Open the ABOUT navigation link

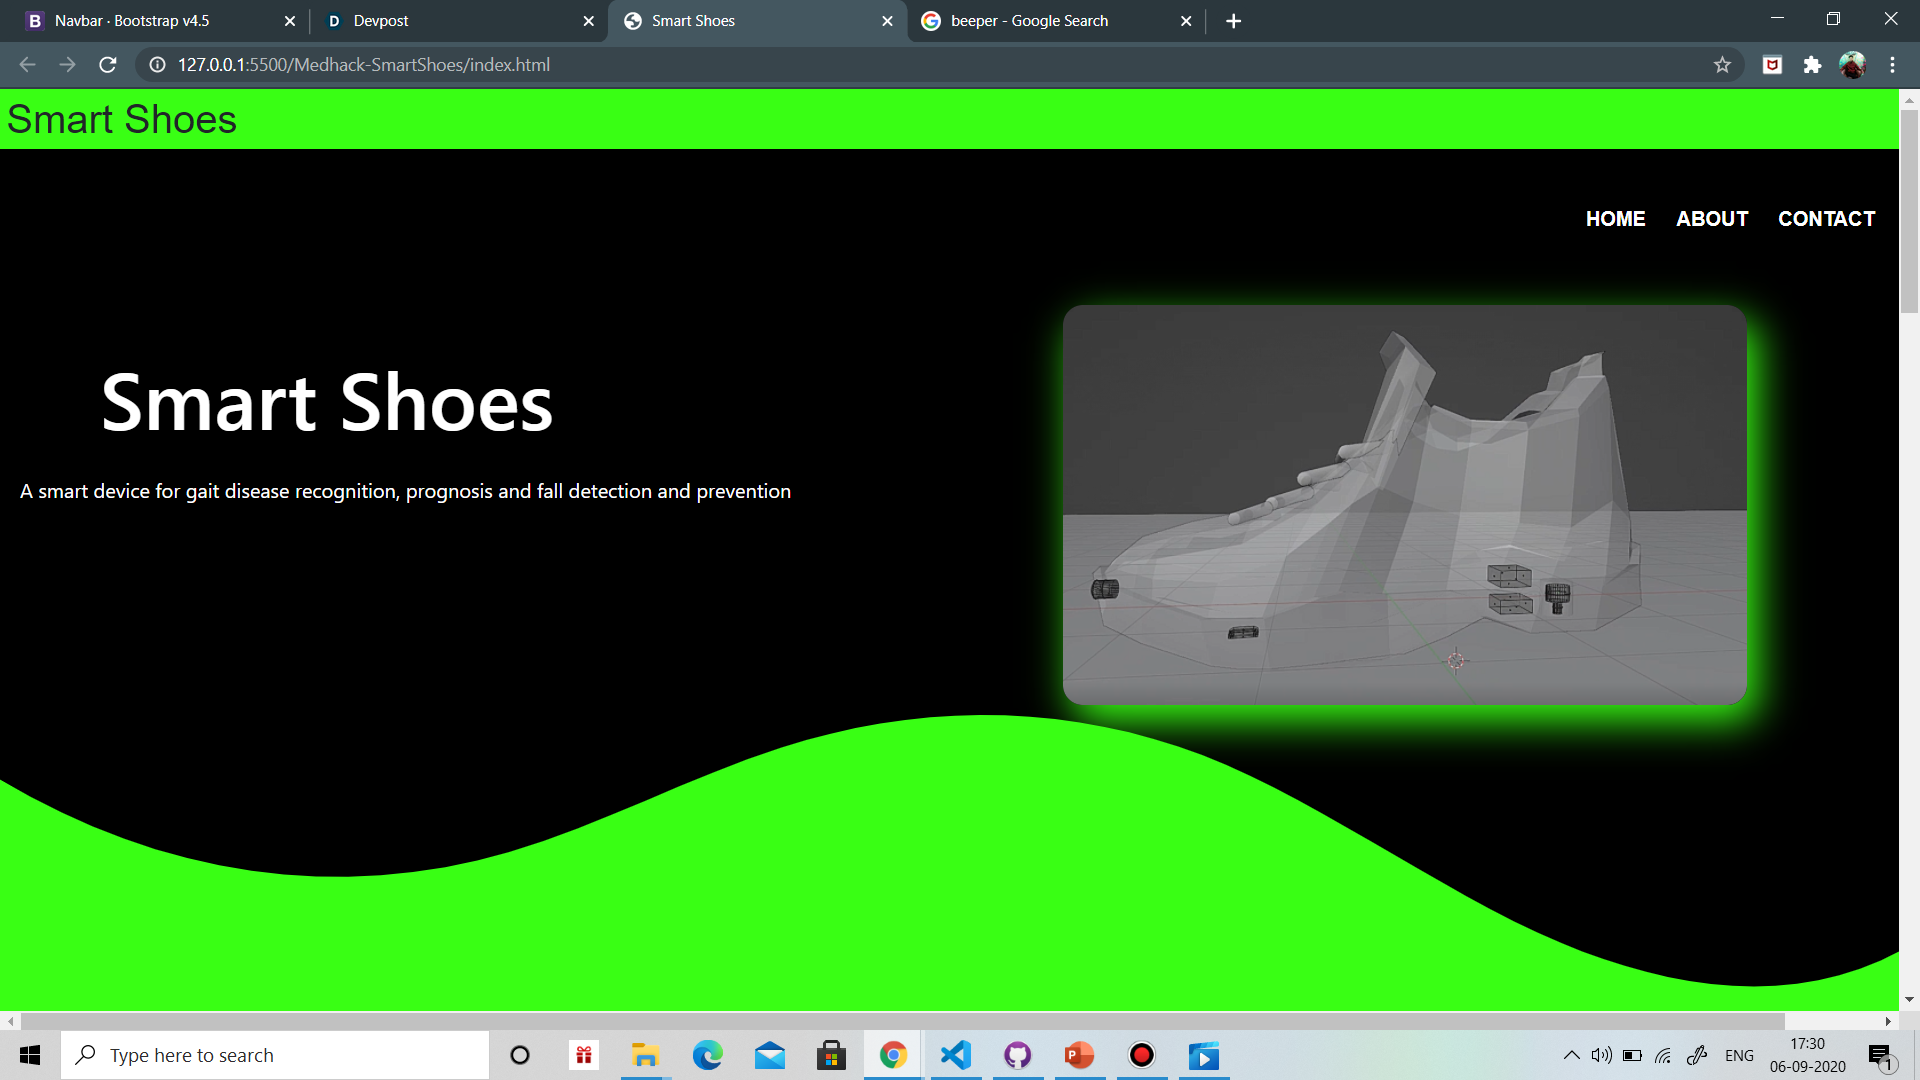(1712, 219)
